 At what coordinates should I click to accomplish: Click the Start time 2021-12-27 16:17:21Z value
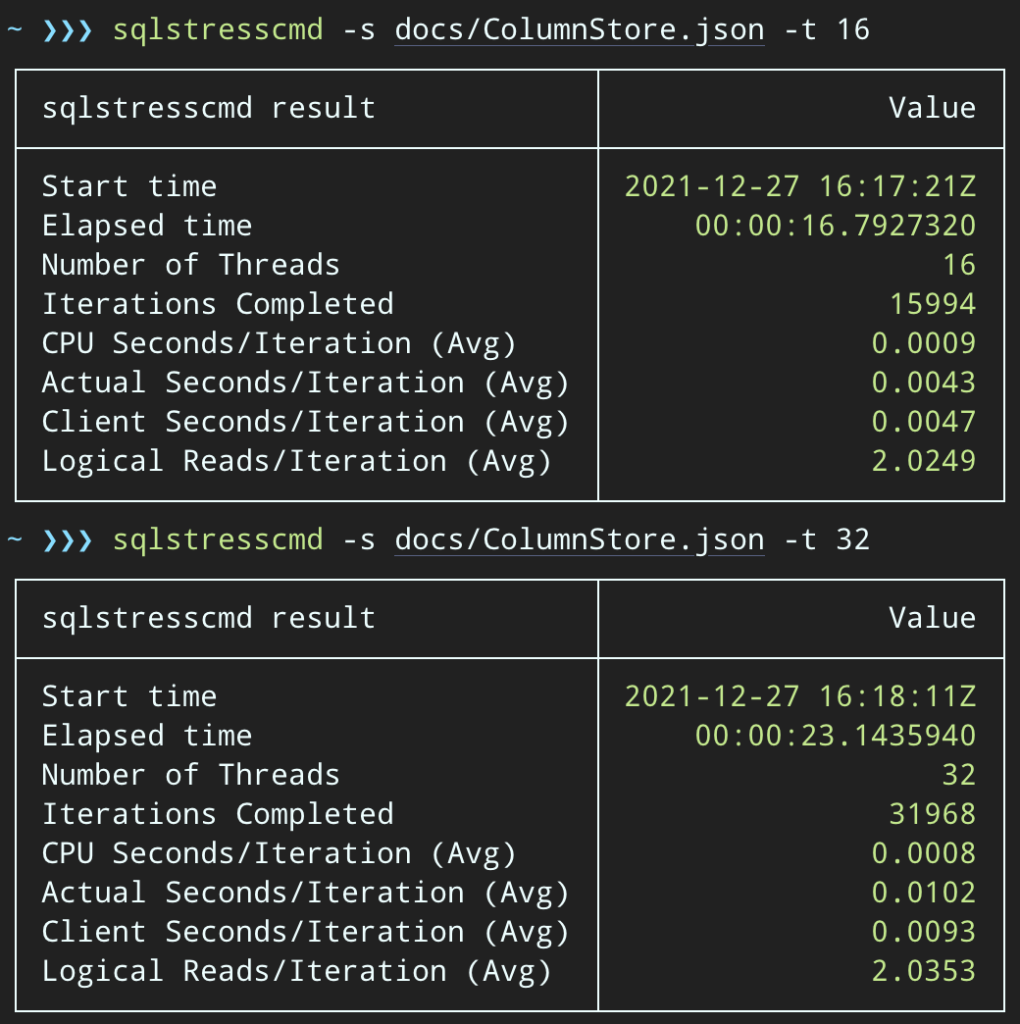click(x=800, y=185)
